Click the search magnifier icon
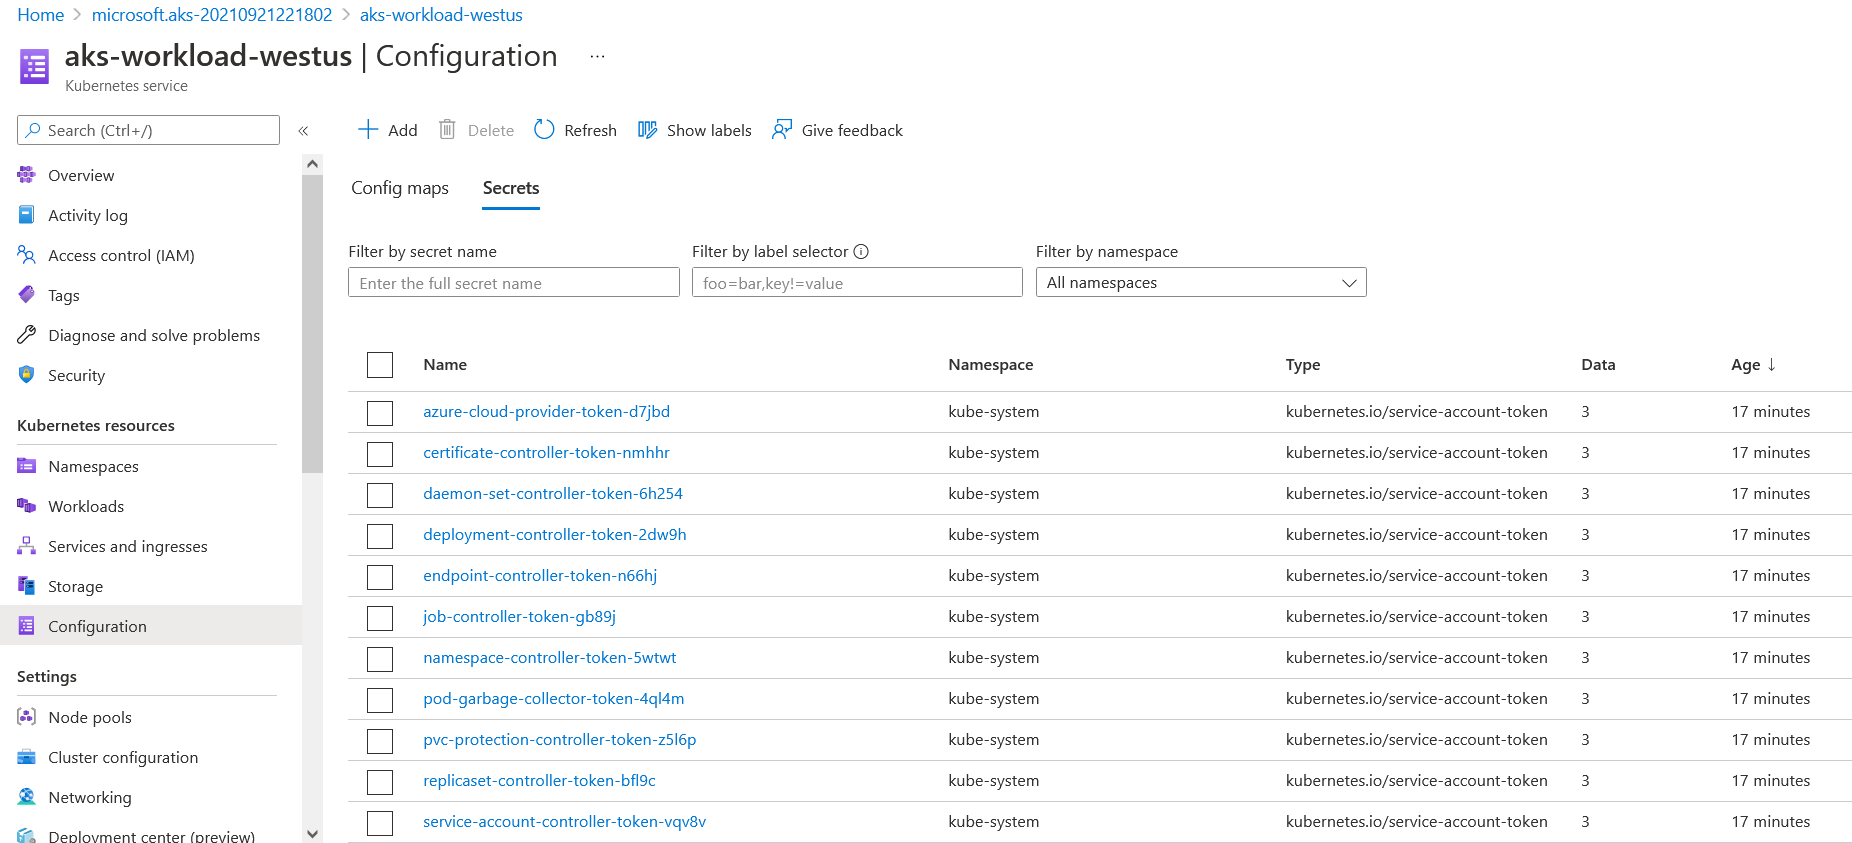Viewport: 1852px width, 843px height. tap(34, 130)
